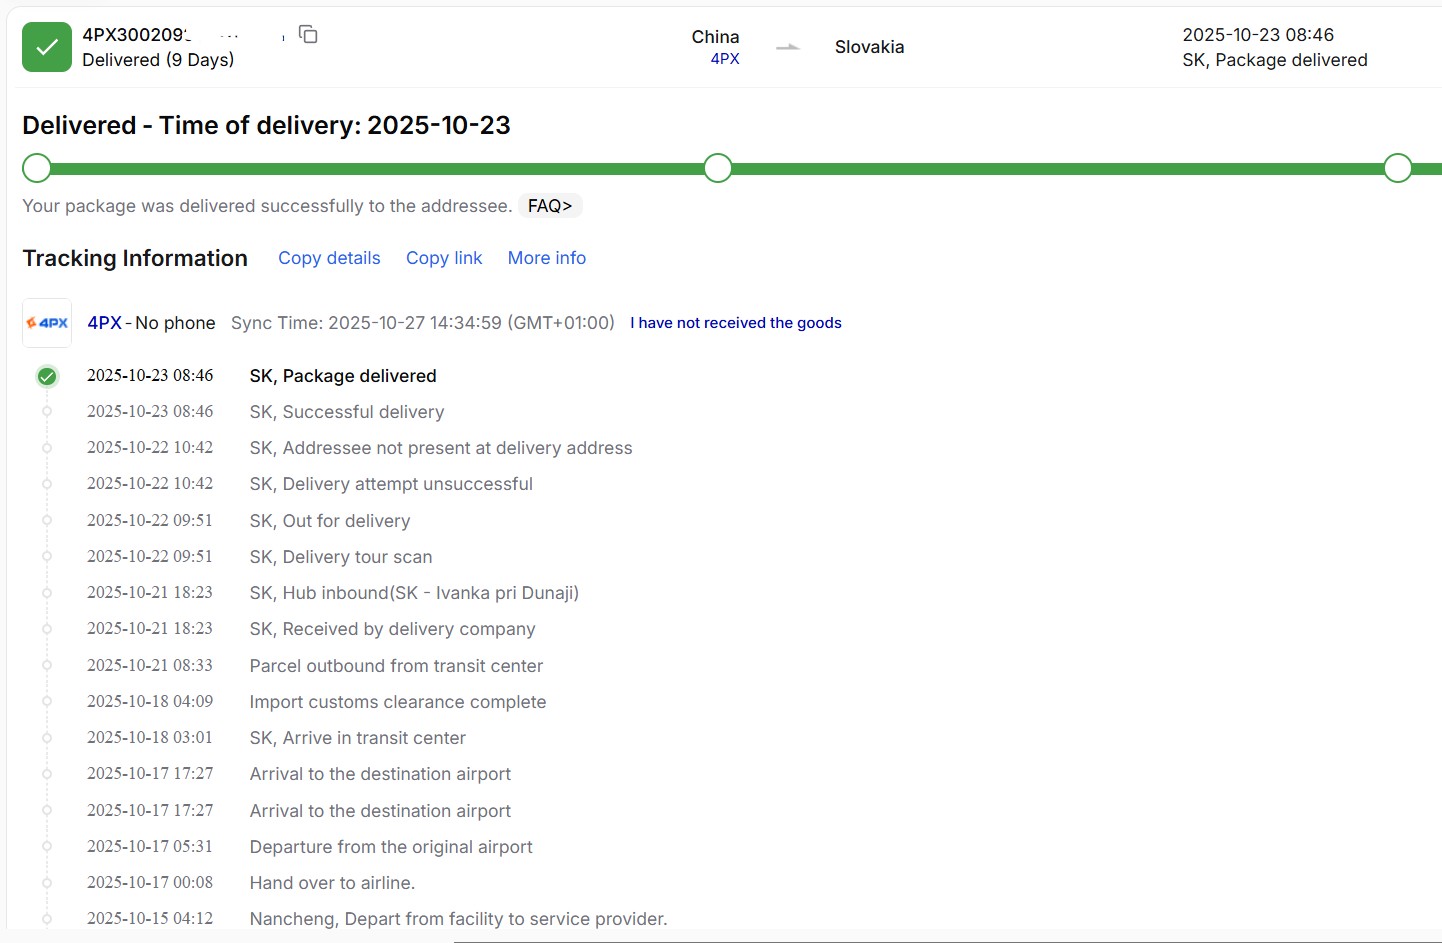Select the middle circle on progress bar

(x=717, y=168)
